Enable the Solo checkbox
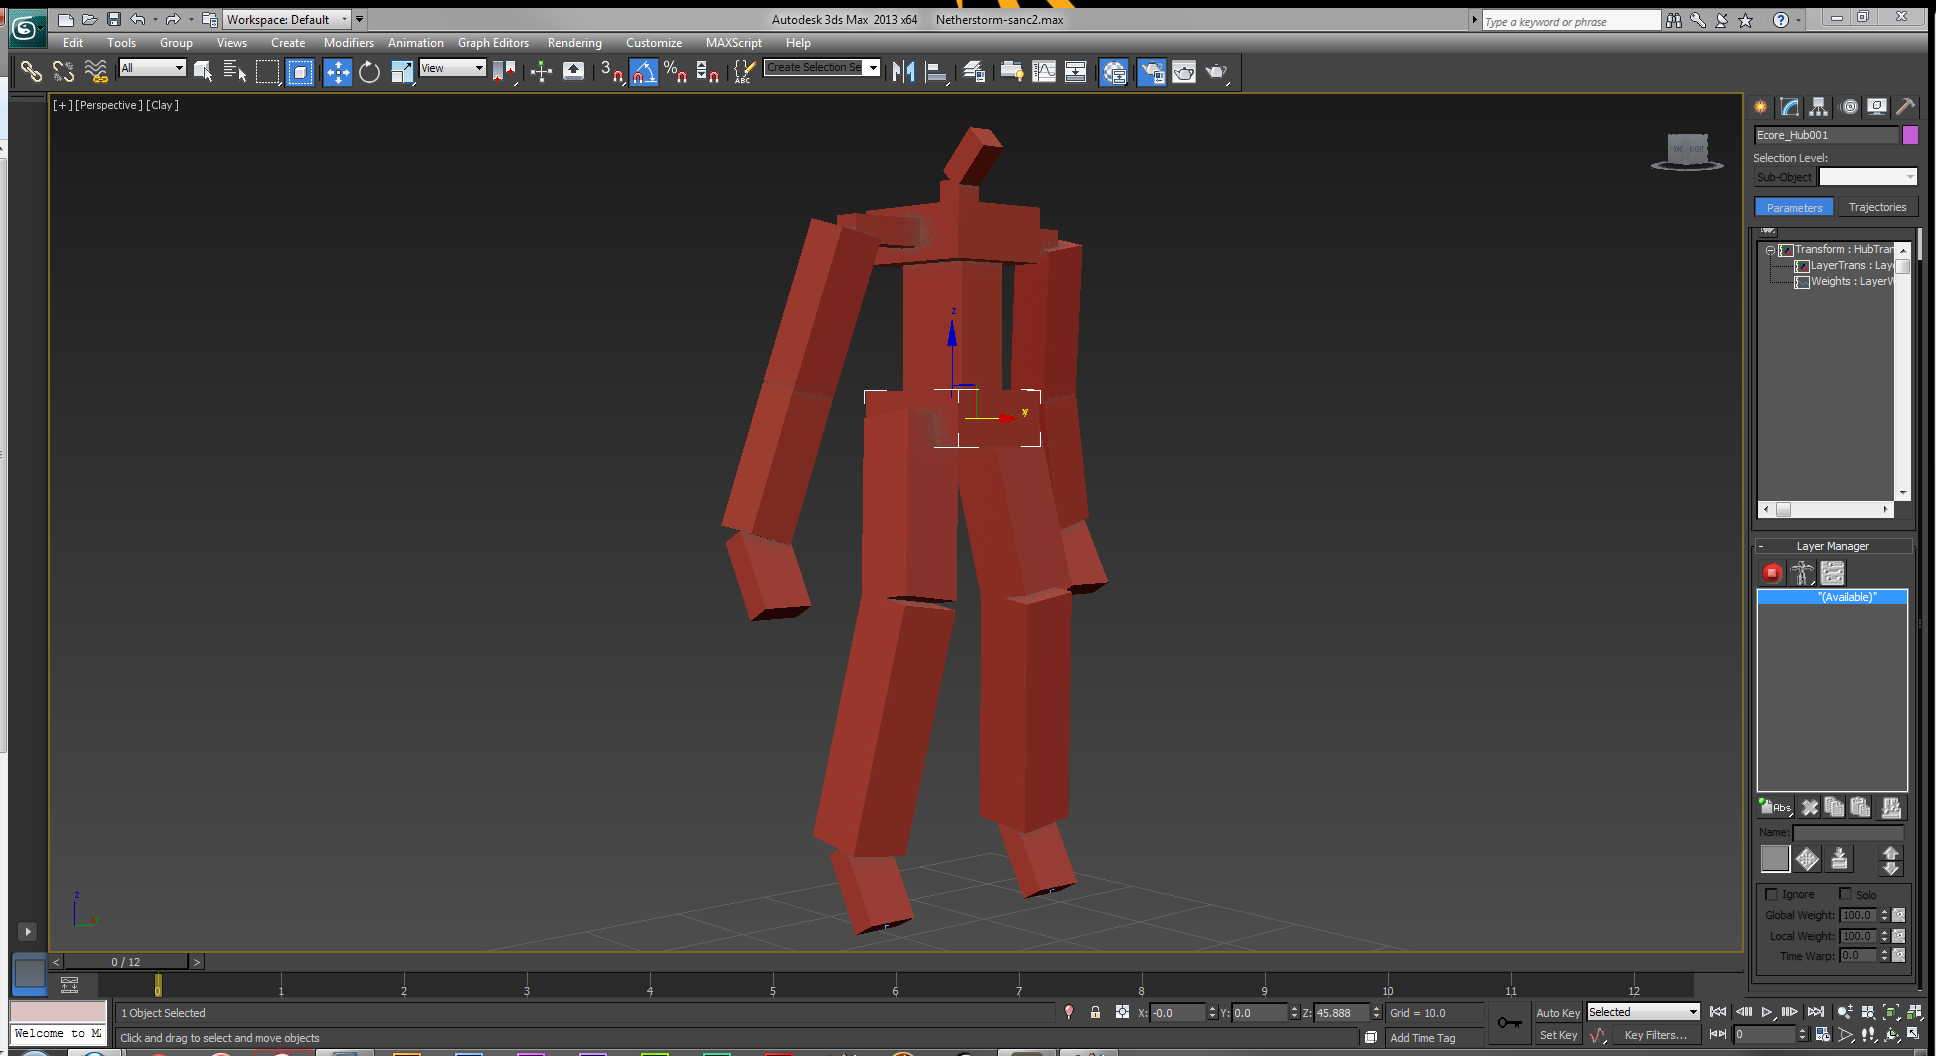Viewport: 1936px width, 1056px height. pos(1847,894)
